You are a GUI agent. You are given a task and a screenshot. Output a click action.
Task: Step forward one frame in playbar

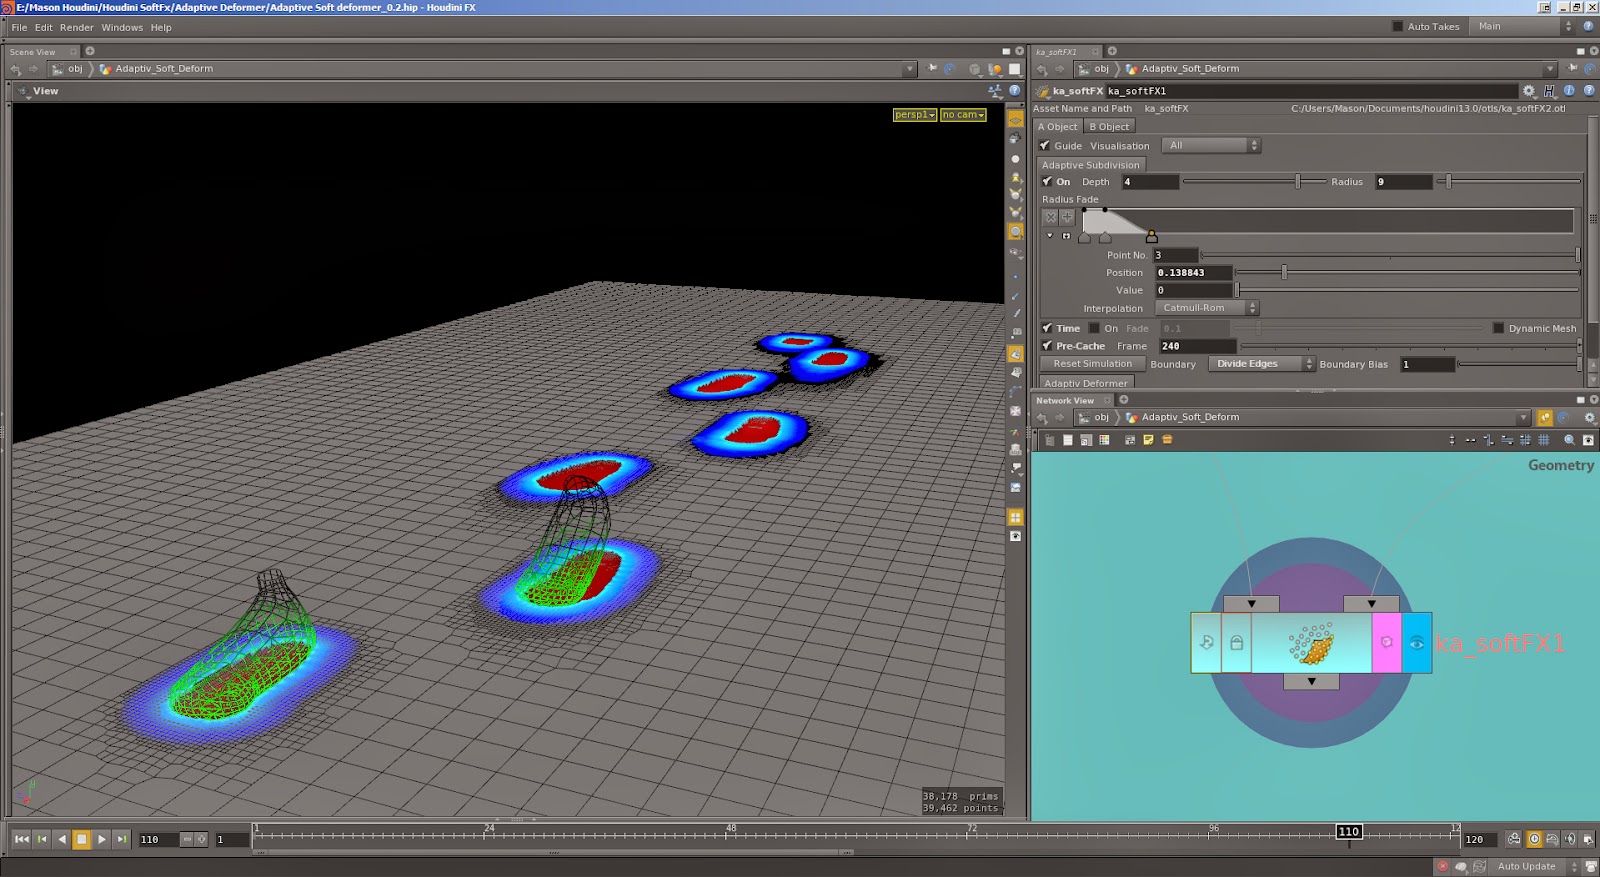coord(121,839)
